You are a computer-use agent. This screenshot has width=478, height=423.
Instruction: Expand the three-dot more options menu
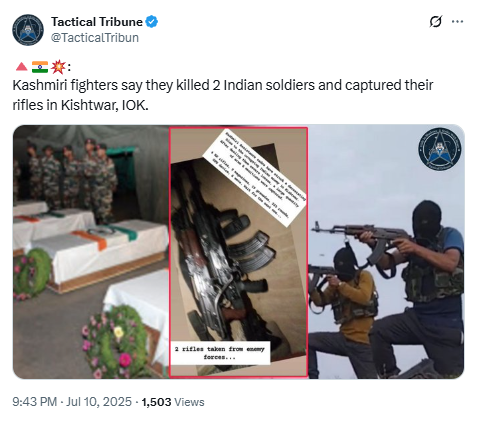coord(457,22)
